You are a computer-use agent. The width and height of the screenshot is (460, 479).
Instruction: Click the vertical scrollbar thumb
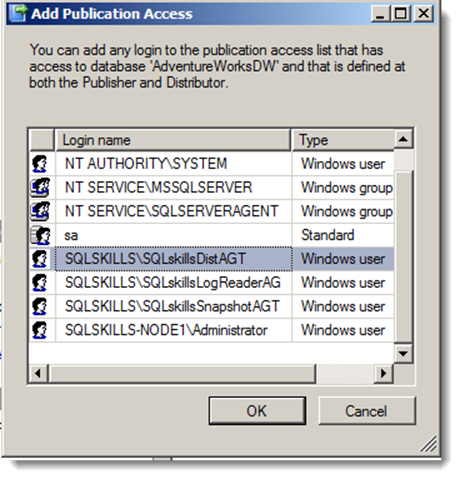404,256
